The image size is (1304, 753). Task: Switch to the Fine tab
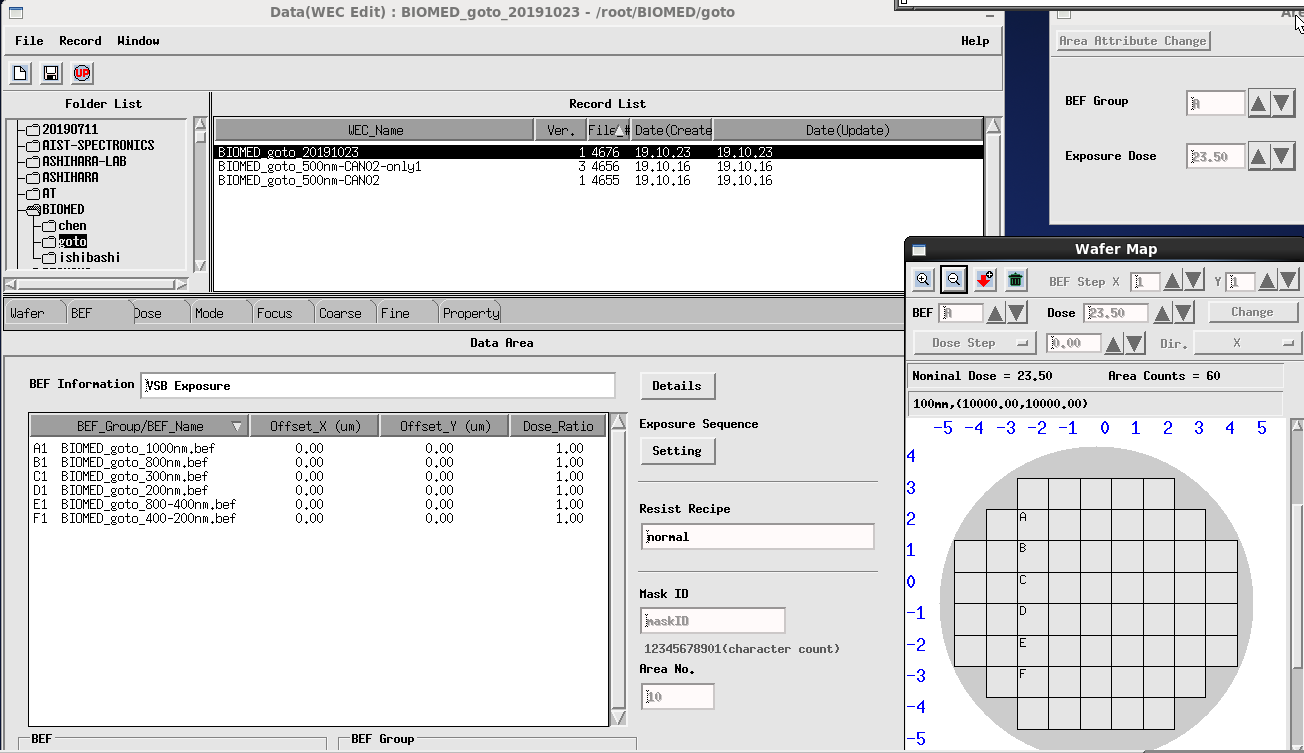(x=406, y=313)
